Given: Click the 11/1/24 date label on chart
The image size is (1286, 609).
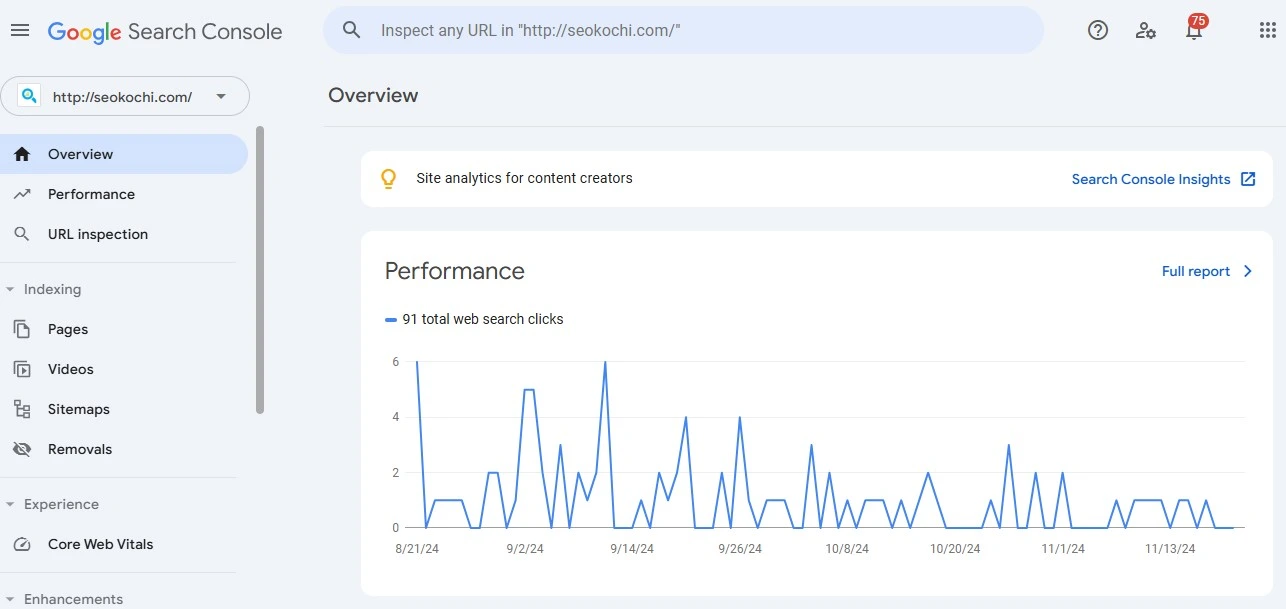Looking at the screenshot, I should pyautogui.click(x=1063, y=549).
